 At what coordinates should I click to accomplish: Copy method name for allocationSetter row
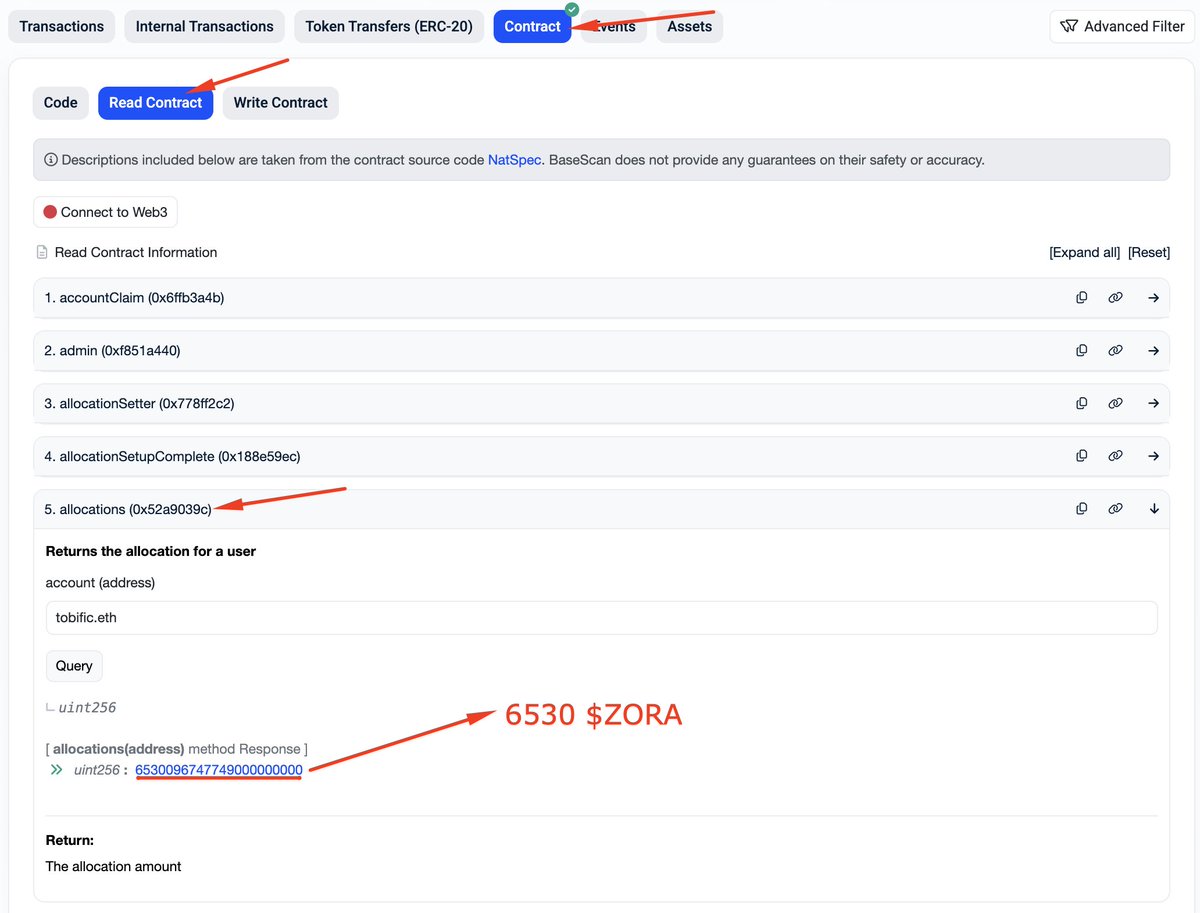(x=1081, y=403)
